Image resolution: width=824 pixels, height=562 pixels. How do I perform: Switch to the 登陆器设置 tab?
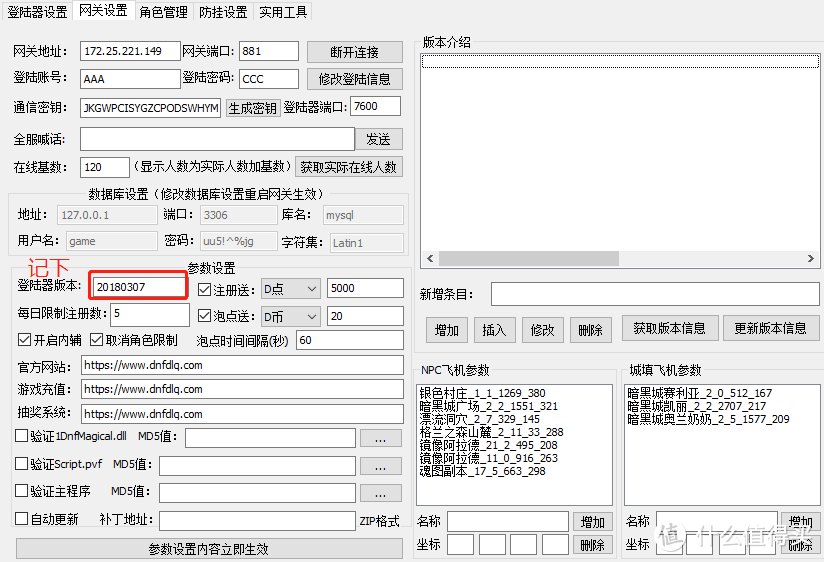(37, 12)
